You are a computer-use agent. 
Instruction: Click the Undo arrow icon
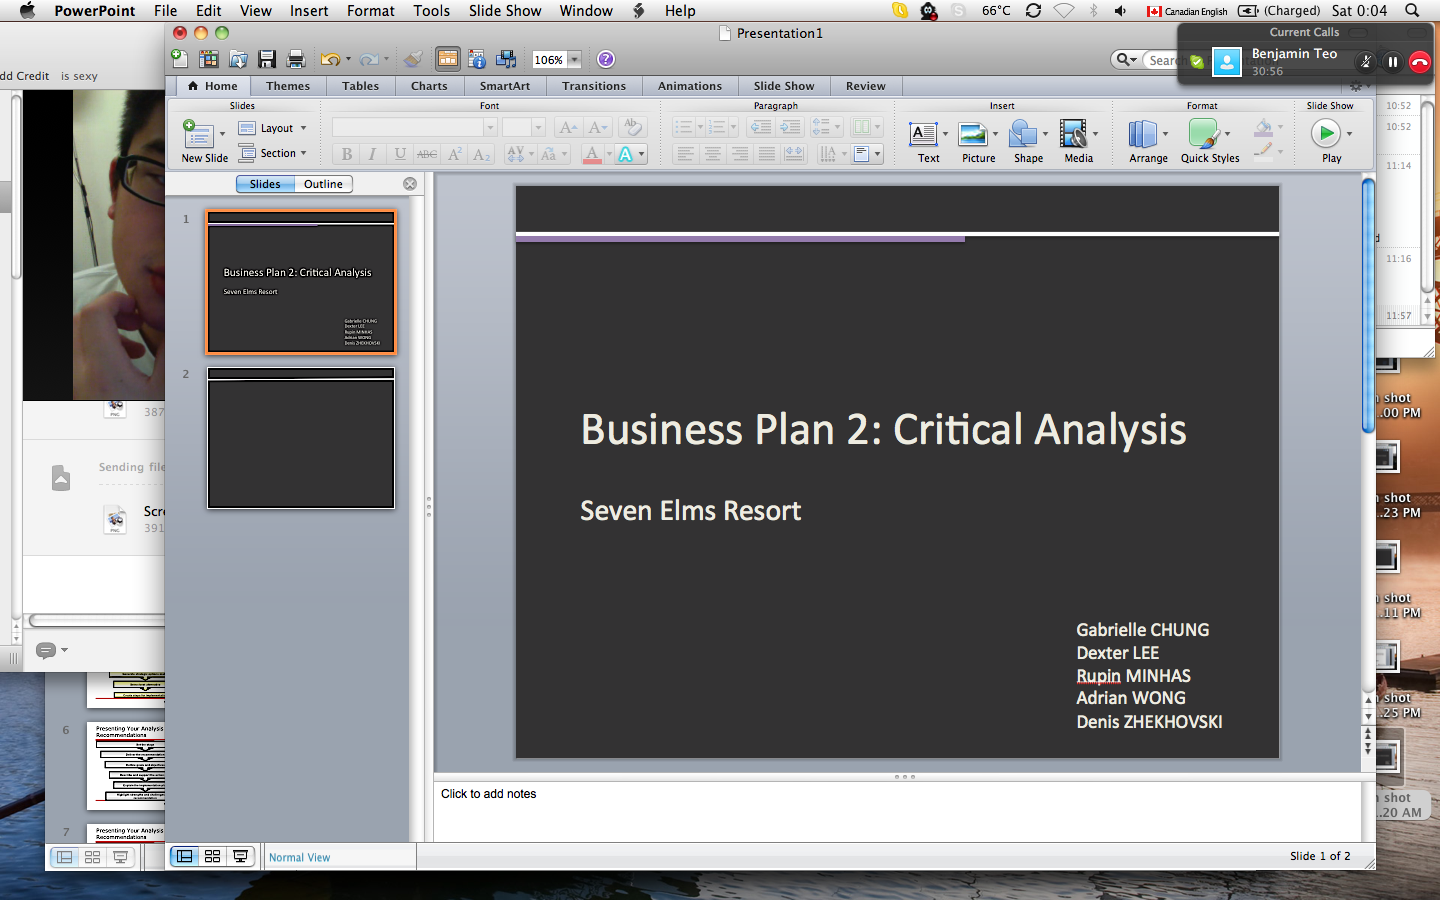(x=329, y=60)
